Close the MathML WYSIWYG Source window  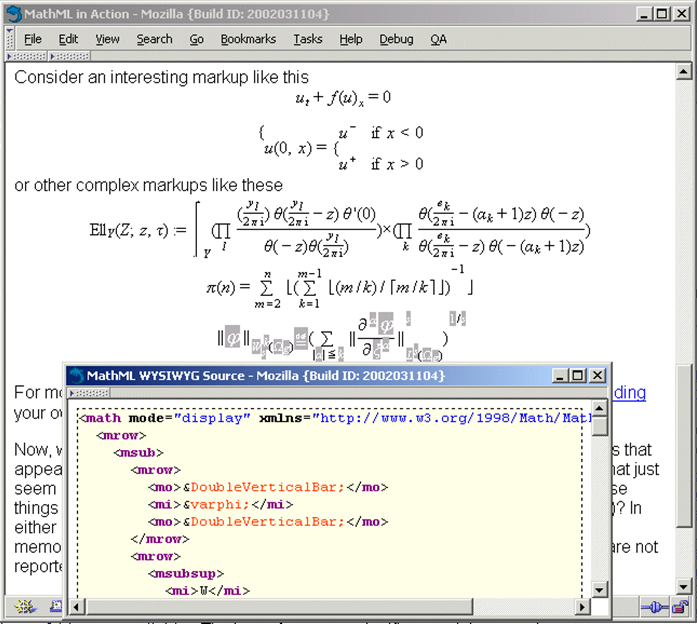[597, 376]
